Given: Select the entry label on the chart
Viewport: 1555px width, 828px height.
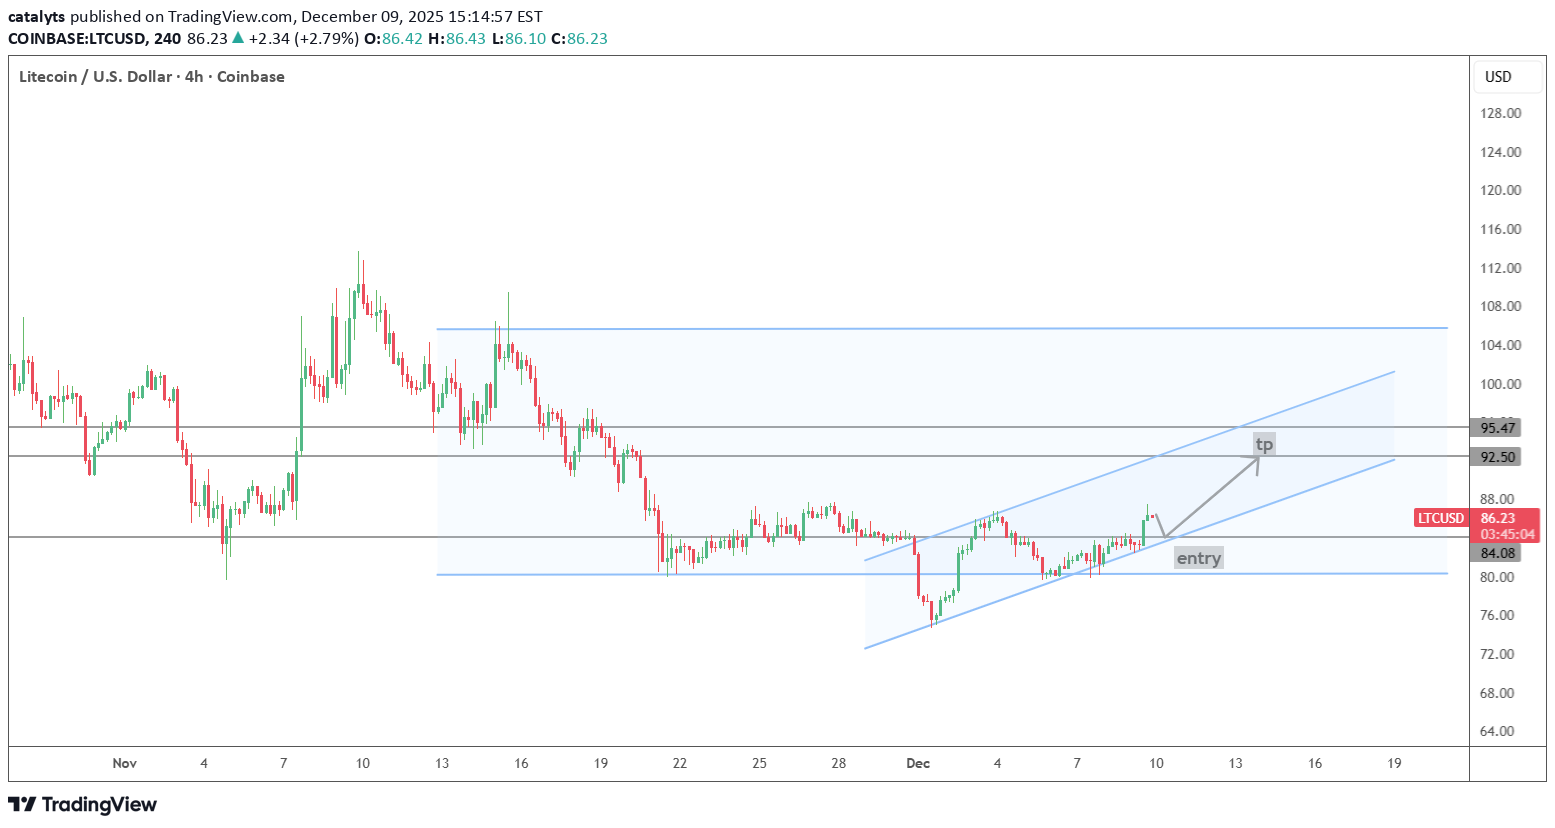Looking at the screenshot, I should click(1198, 558).
